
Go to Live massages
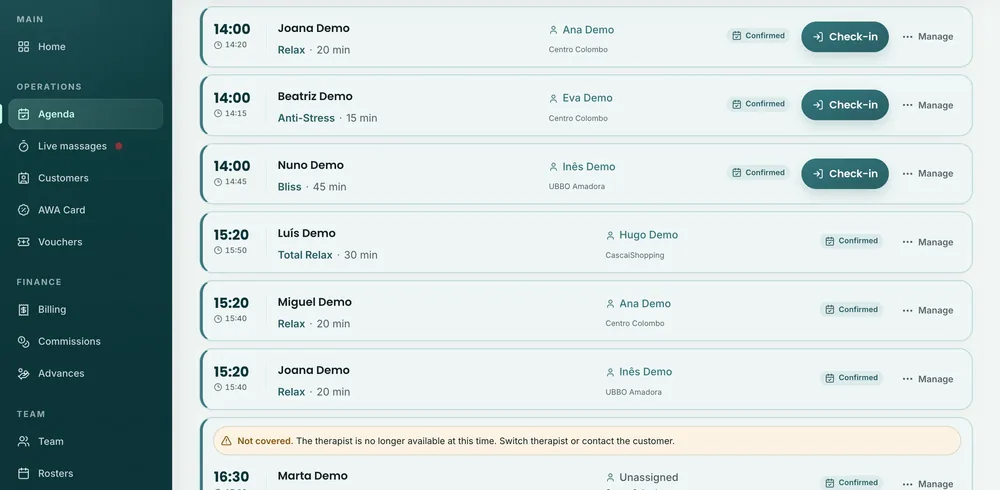click(85, 146)
